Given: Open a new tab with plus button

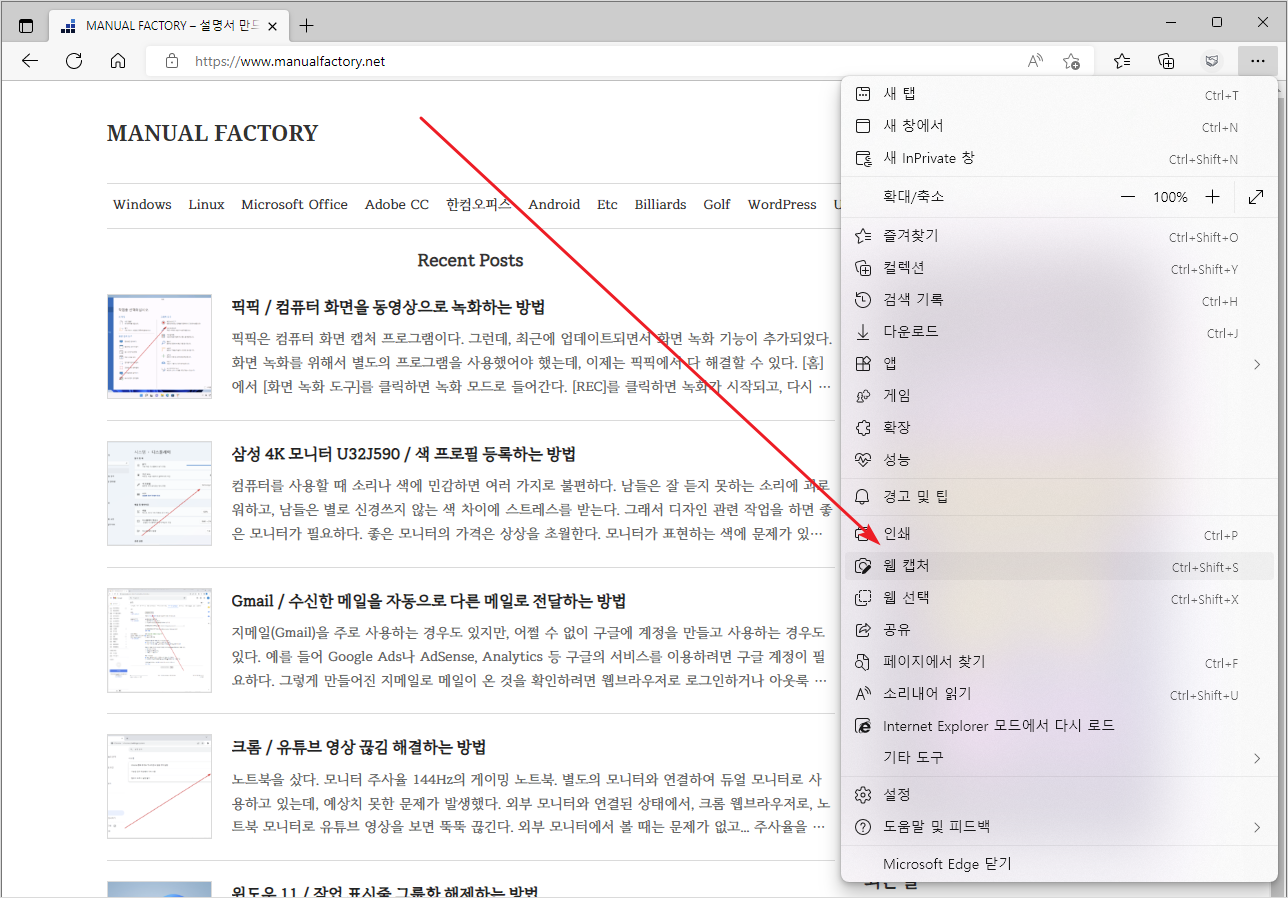Looking at the screenshot, I should [x=307, y=25].
